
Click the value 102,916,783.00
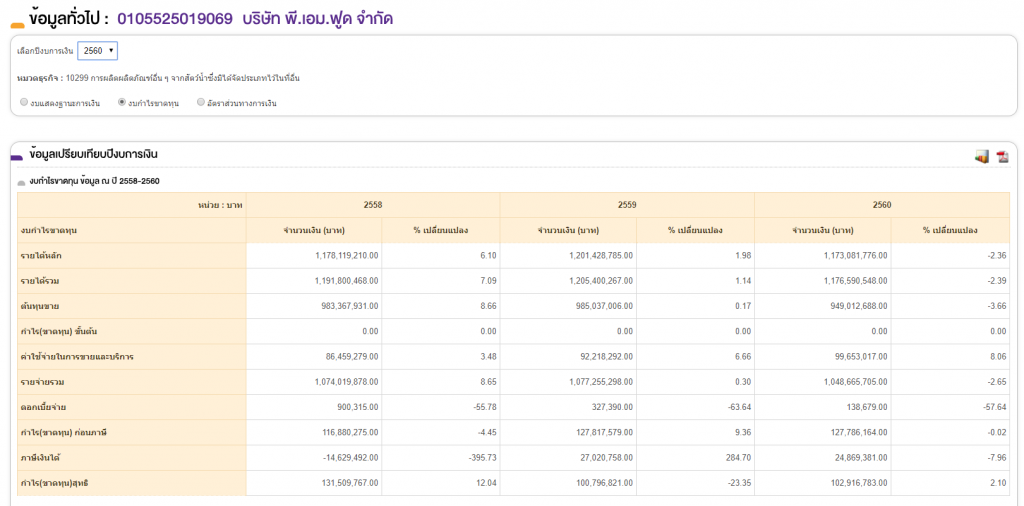click(859, 483)
